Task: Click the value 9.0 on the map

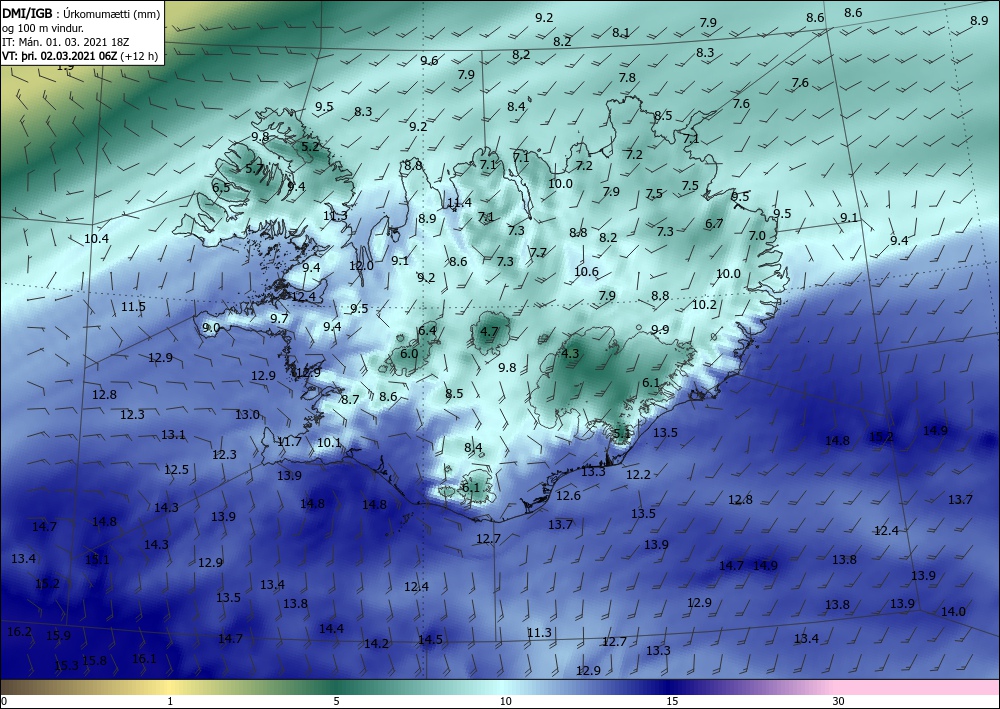Action: pyautogui.click(x=211, y=328)
